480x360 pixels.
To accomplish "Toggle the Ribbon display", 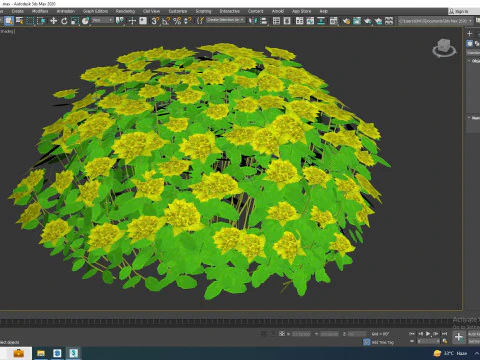I will point(300,21).
